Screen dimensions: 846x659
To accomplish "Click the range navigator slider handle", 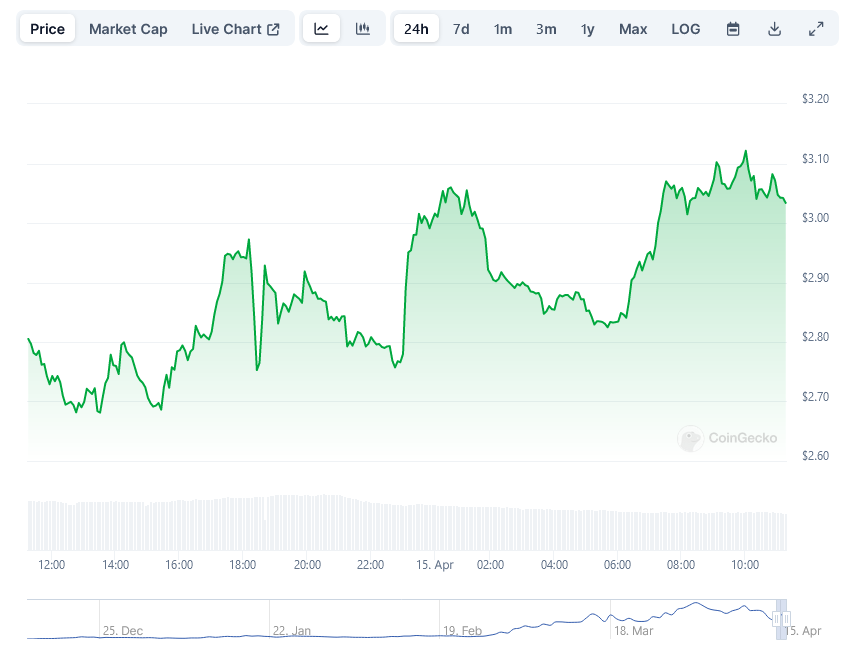I will pyautogui.click(x=782, y=619).
